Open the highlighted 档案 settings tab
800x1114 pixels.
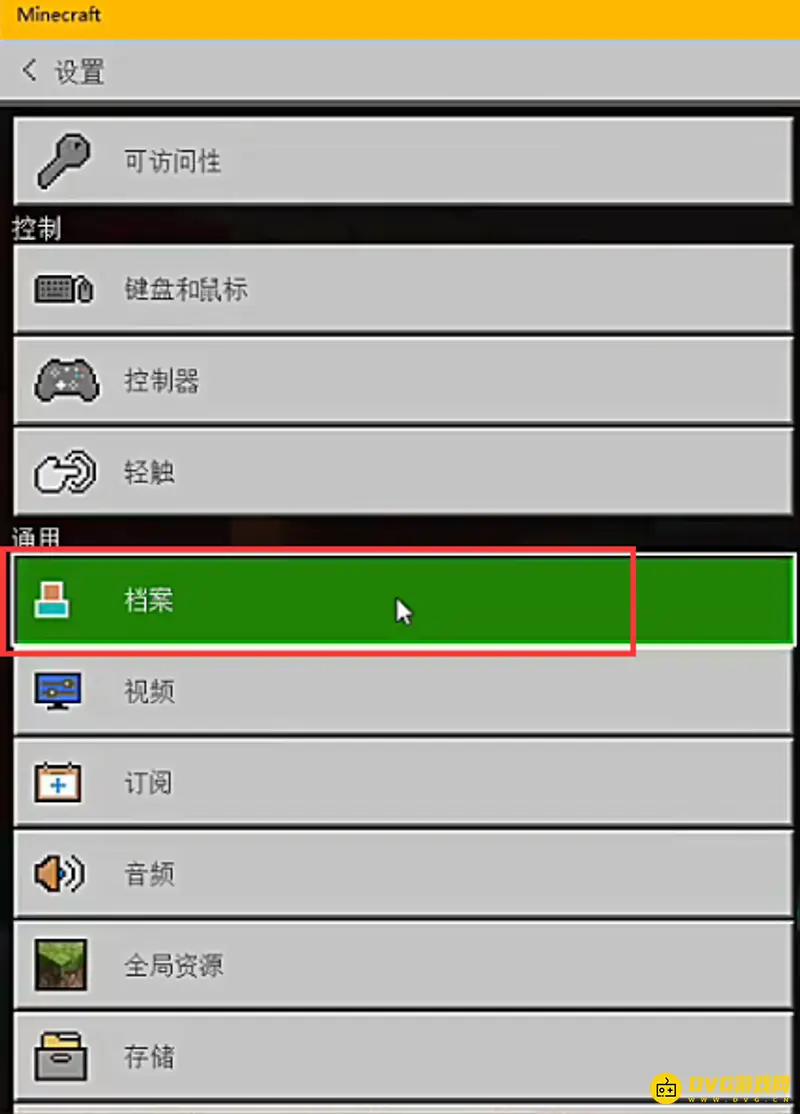click(x=403, y=600)
